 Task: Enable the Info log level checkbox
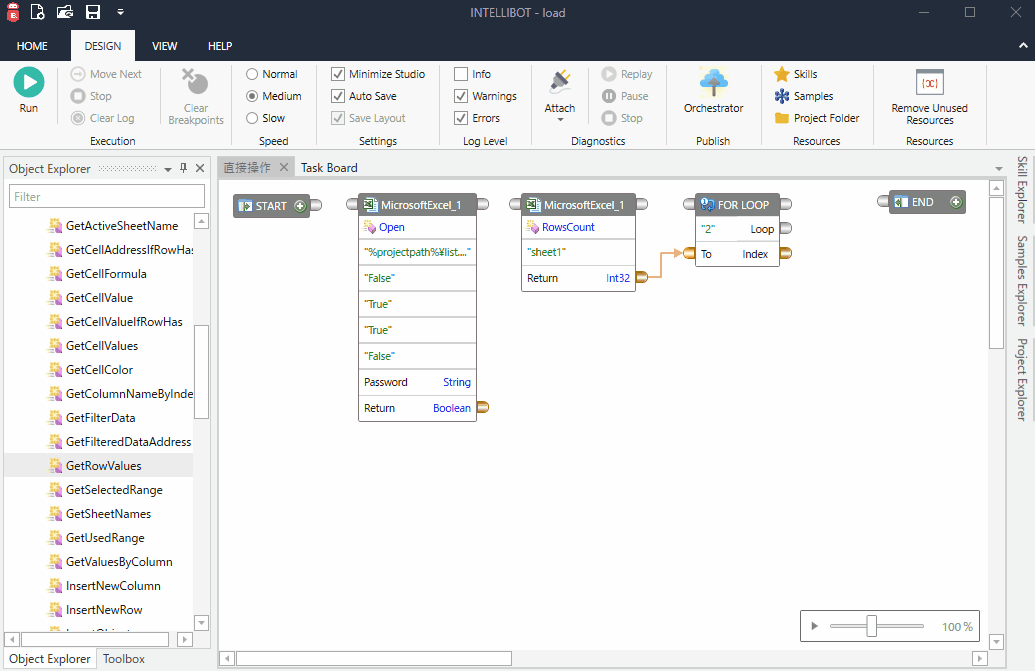[462, 73]
